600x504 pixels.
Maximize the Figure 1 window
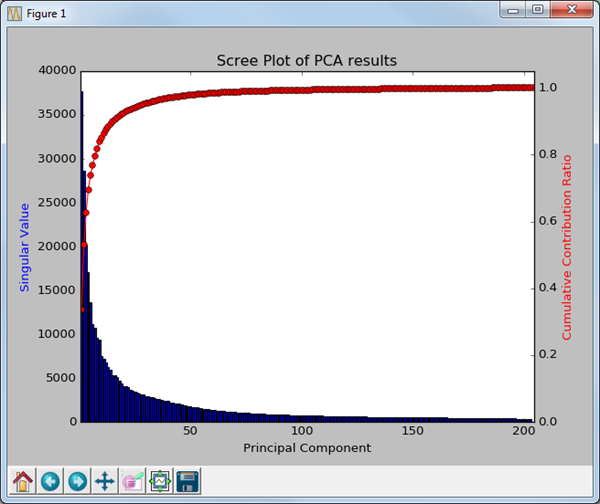pos(539,10)
